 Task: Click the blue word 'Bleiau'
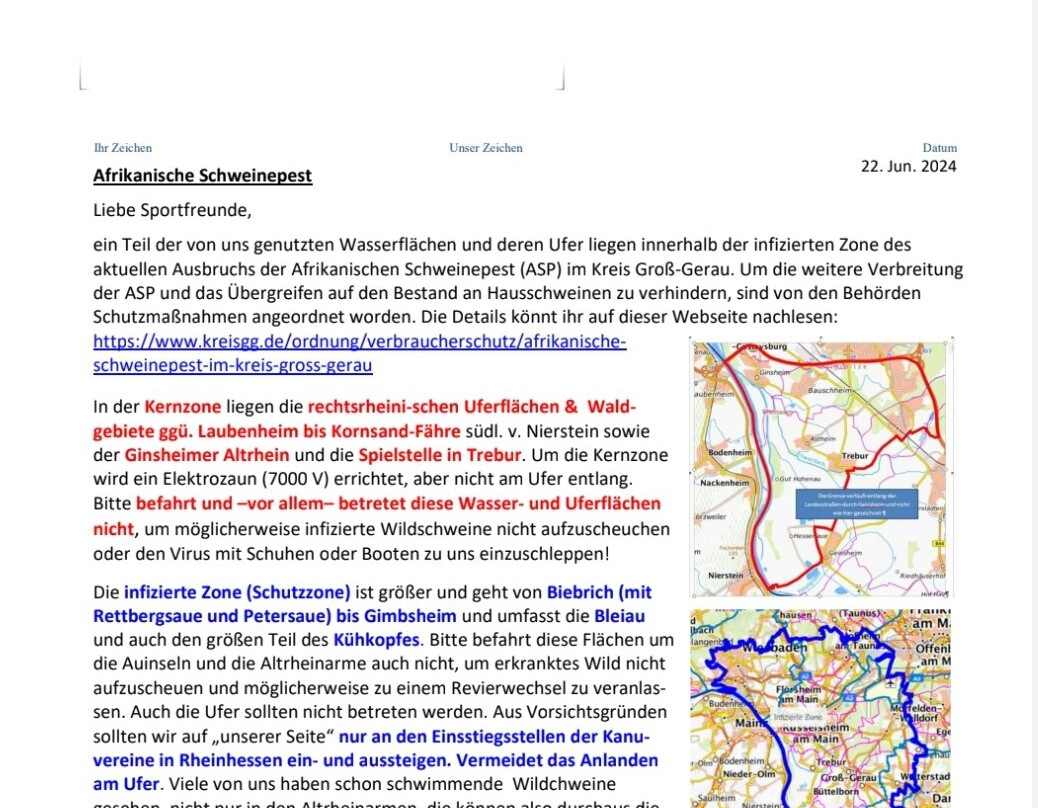click(x=620, y=616)
